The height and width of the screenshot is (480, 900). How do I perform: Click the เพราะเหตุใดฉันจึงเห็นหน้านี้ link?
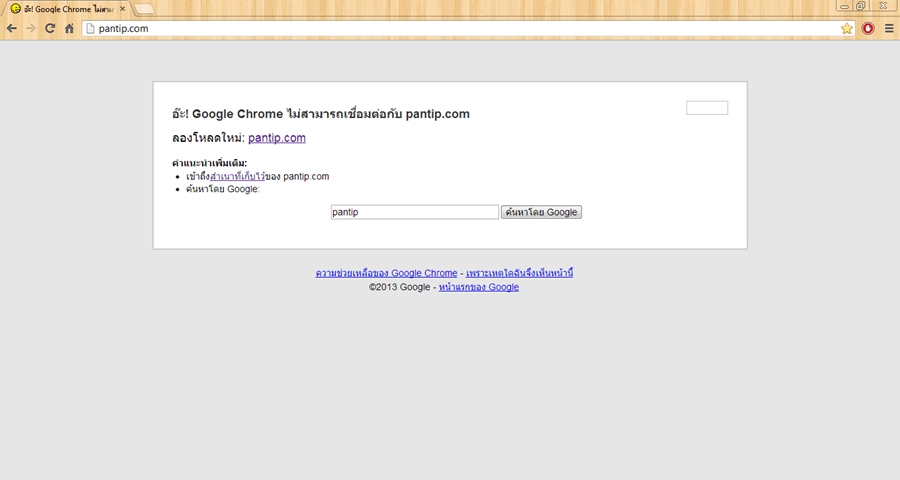point(519,273)
